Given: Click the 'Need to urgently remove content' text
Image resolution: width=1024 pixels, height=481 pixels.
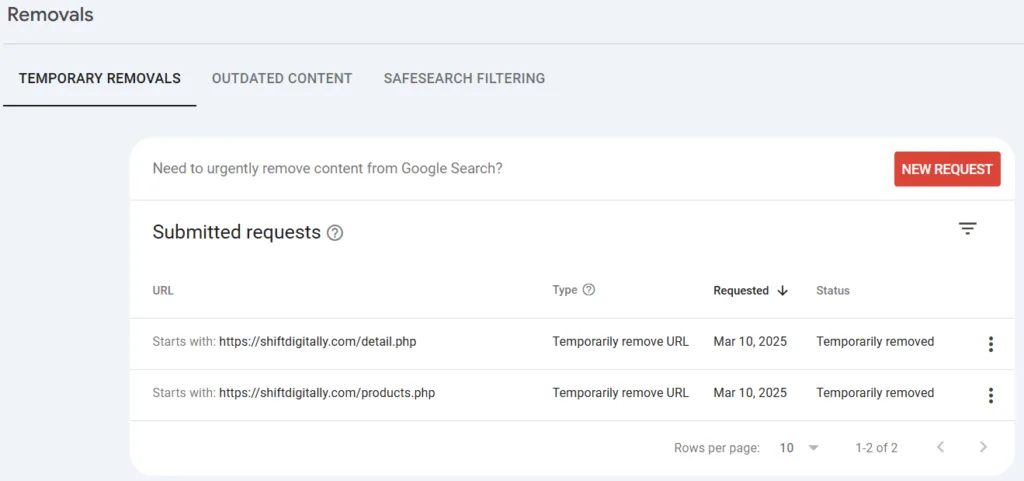Looking at the screenshot, I should (x=327, y=168).
